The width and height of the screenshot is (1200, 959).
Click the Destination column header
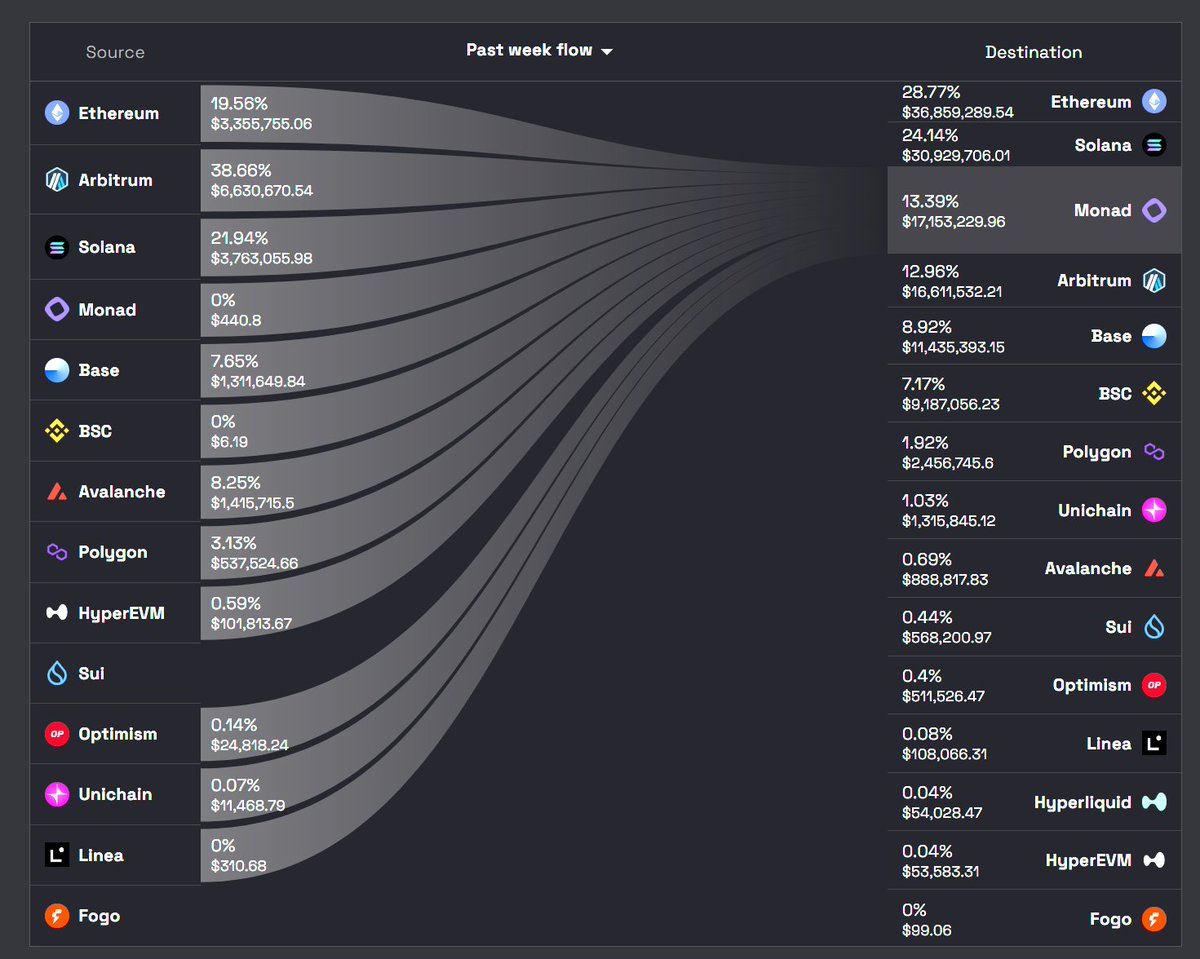pyautogui.click(x=1034, y=52)
